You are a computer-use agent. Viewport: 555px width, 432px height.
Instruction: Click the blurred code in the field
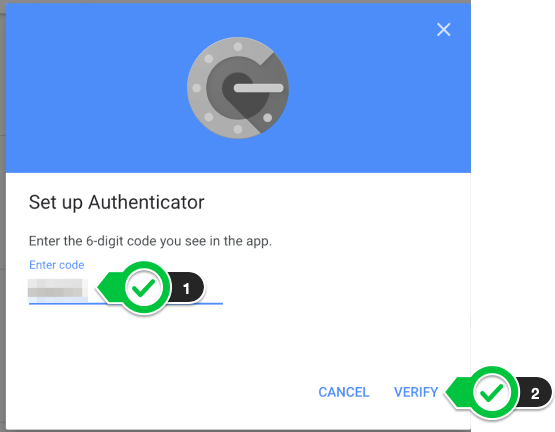click(x=58, y=288)
